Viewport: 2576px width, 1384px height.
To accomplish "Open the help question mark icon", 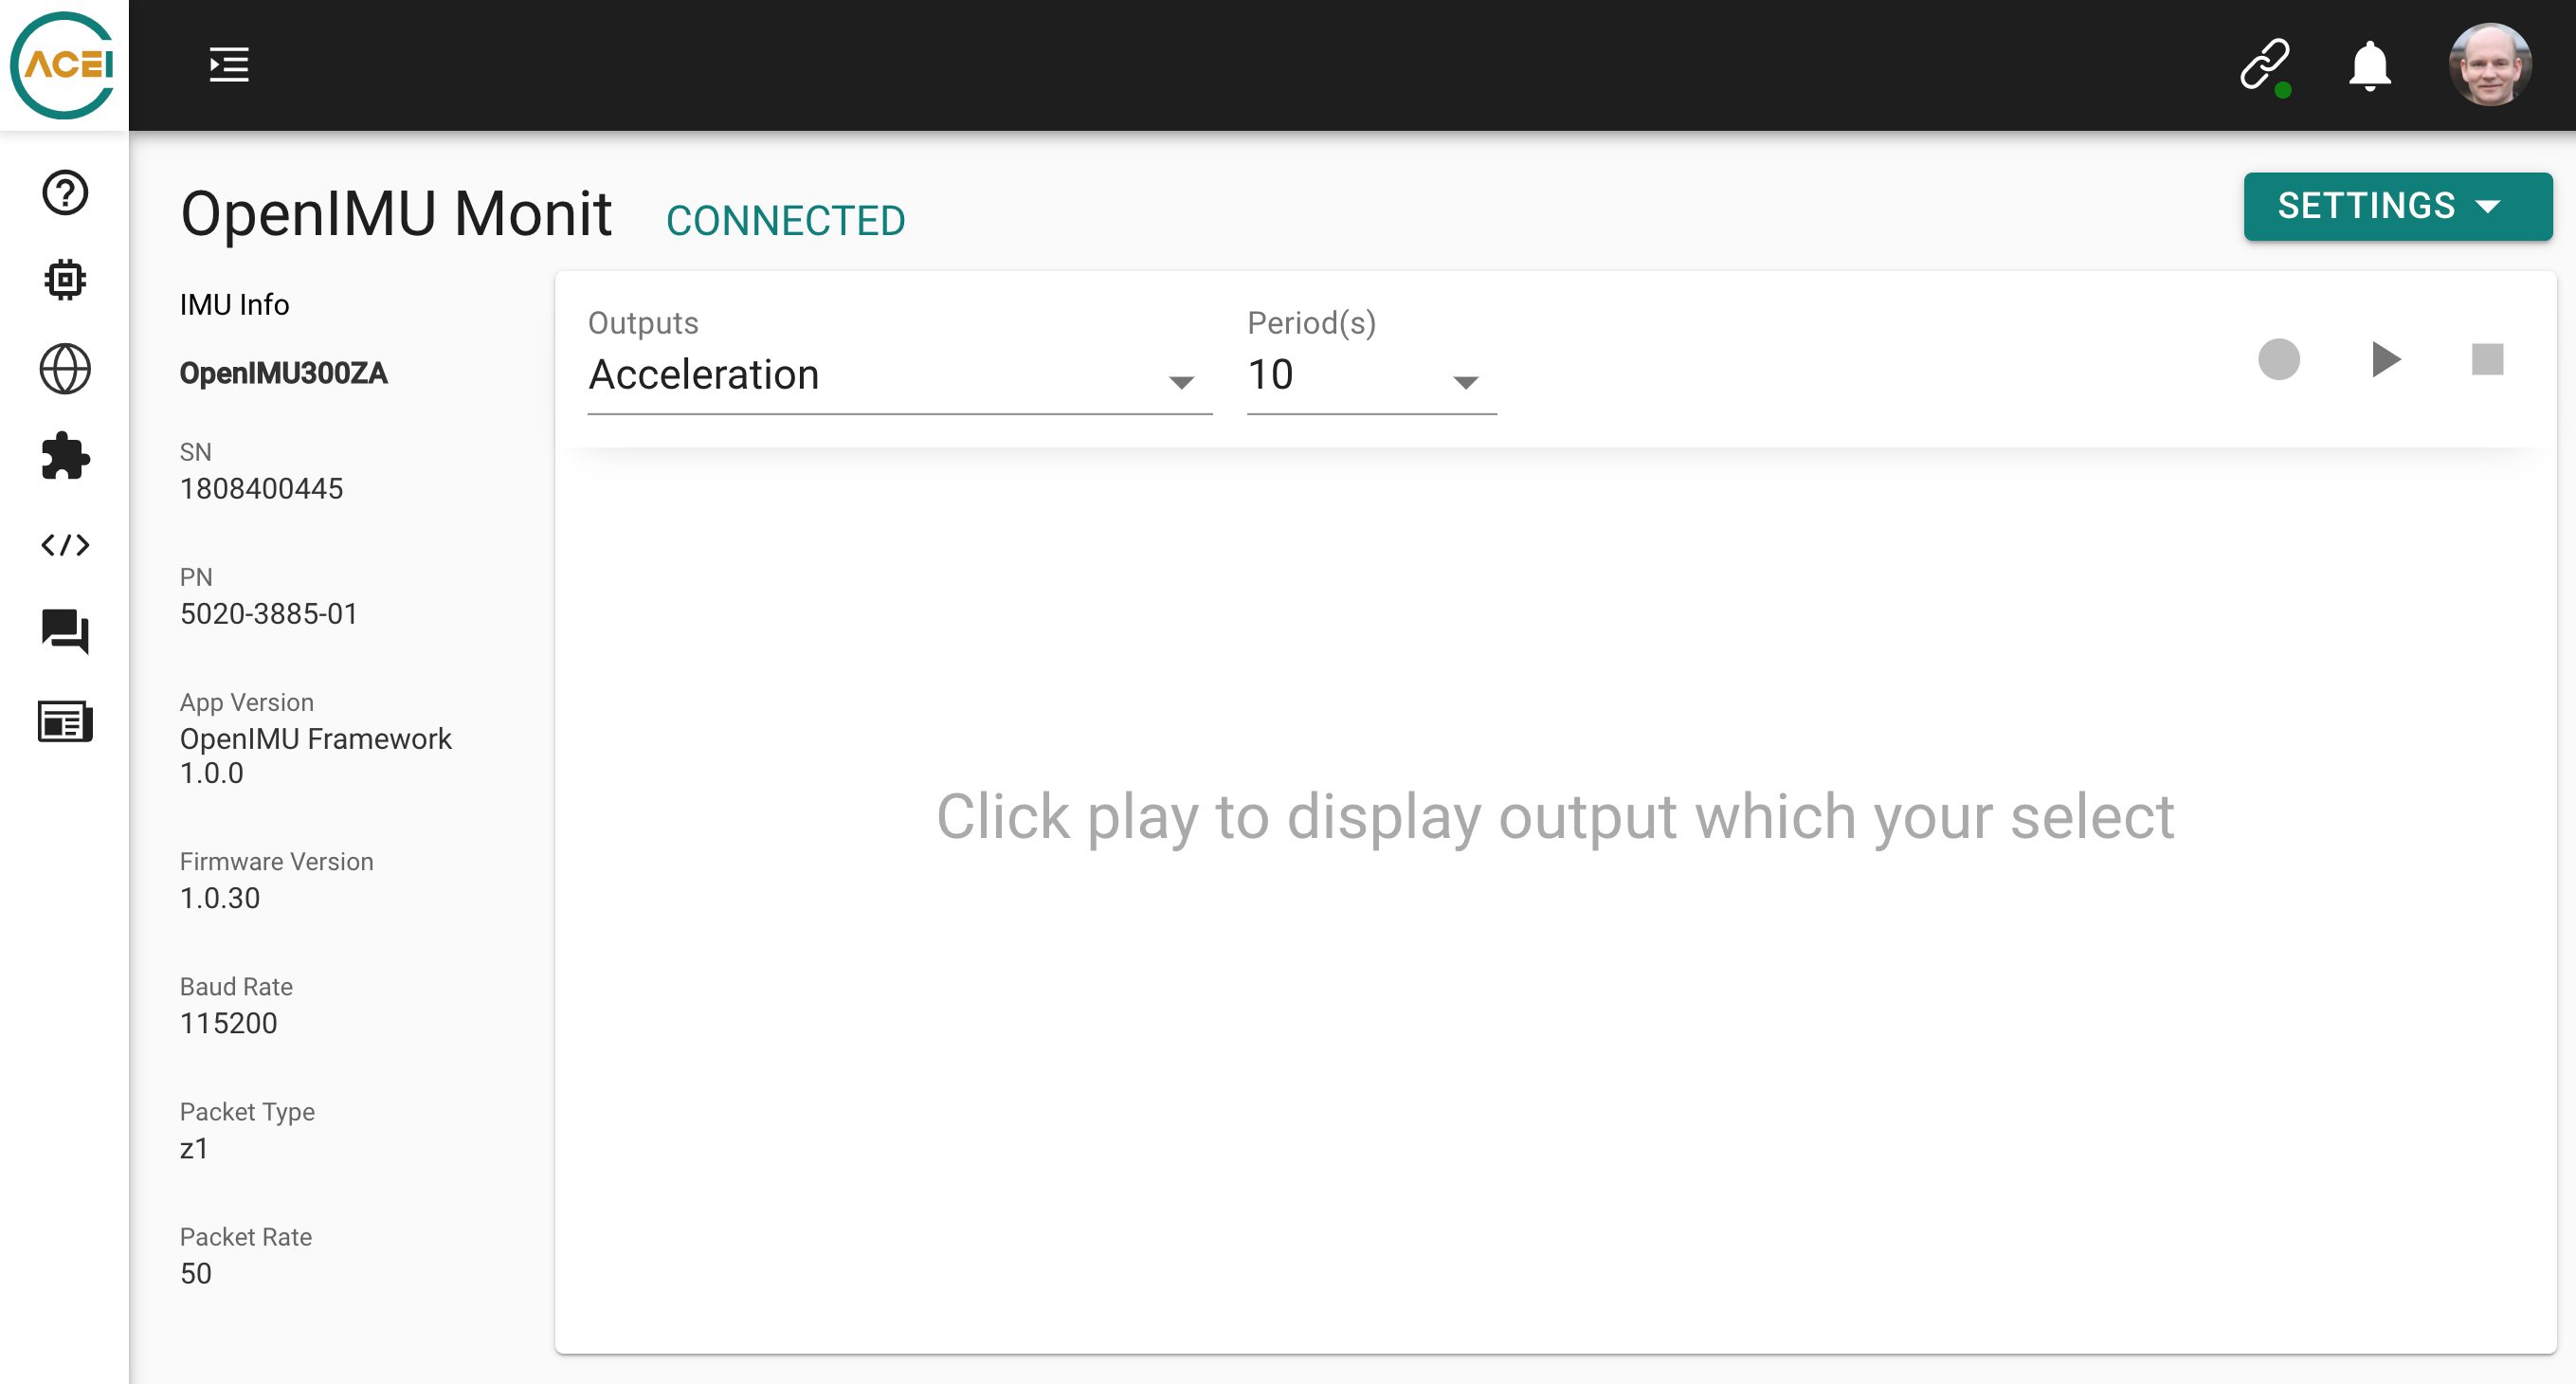I will click(x=65, y=192).
